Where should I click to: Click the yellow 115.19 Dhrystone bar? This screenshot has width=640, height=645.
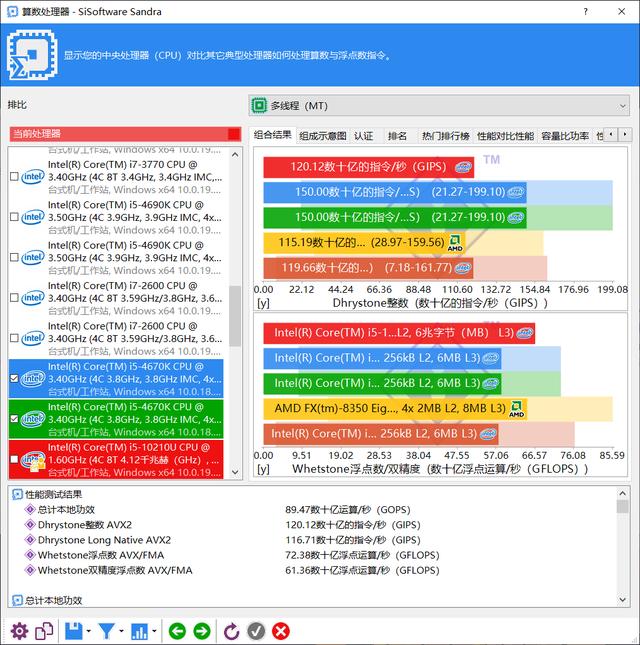coord(364,243)
